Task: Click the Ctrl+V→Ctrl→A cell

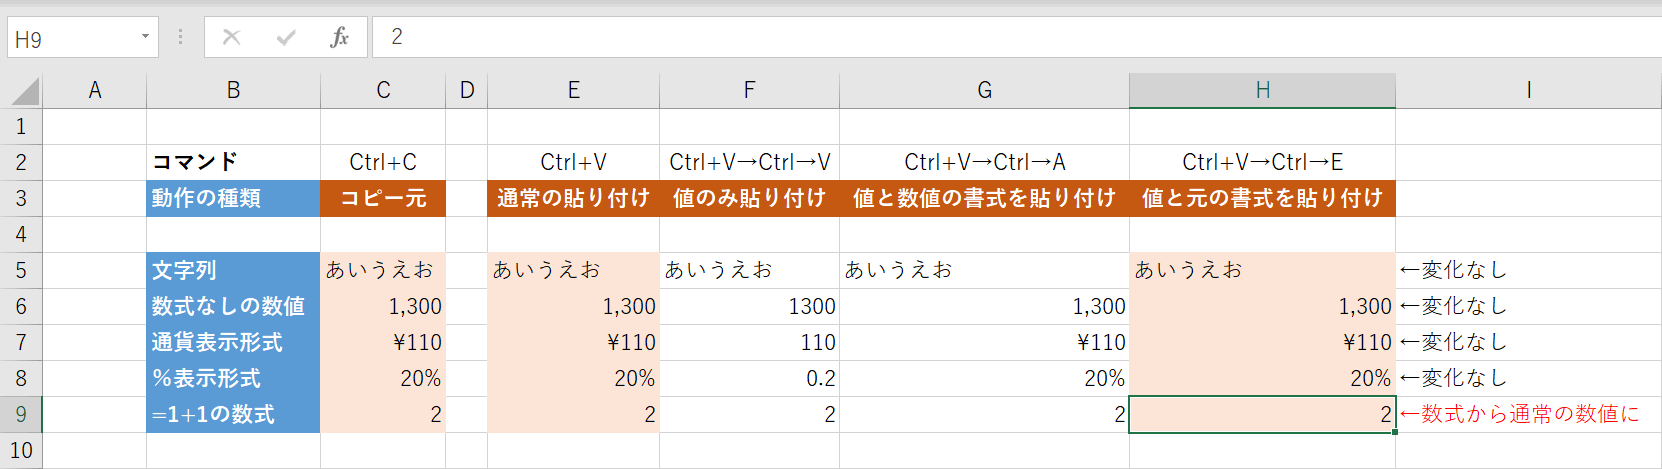Action: [984, 162]
